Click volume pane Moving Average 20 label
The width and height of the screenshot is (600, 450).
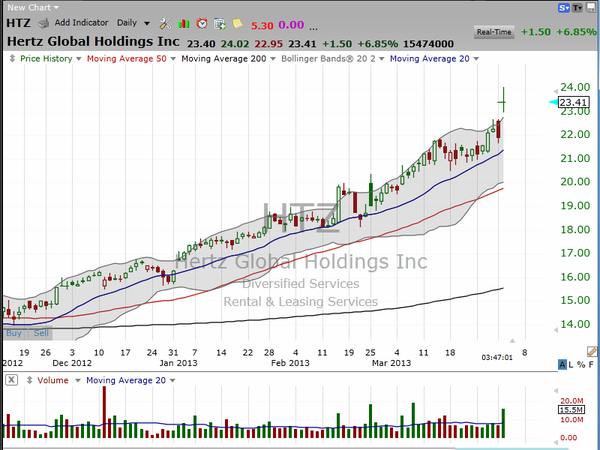[x=126, y=380]
